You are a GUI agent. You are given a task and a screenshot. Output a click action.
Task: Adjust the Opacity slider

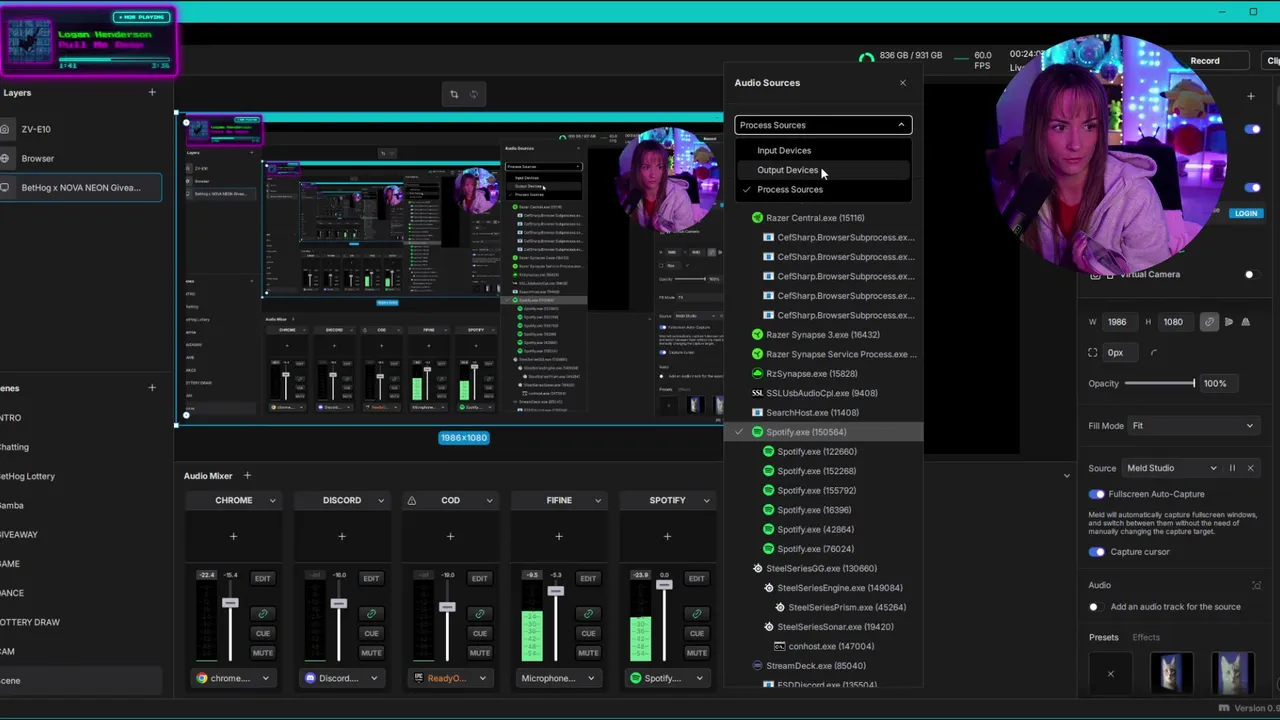1159,384
